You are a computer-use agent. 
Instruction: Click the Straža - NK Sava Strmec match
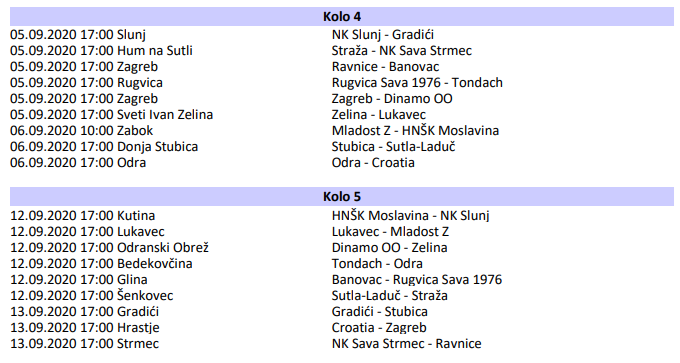[x=402, y=51]
